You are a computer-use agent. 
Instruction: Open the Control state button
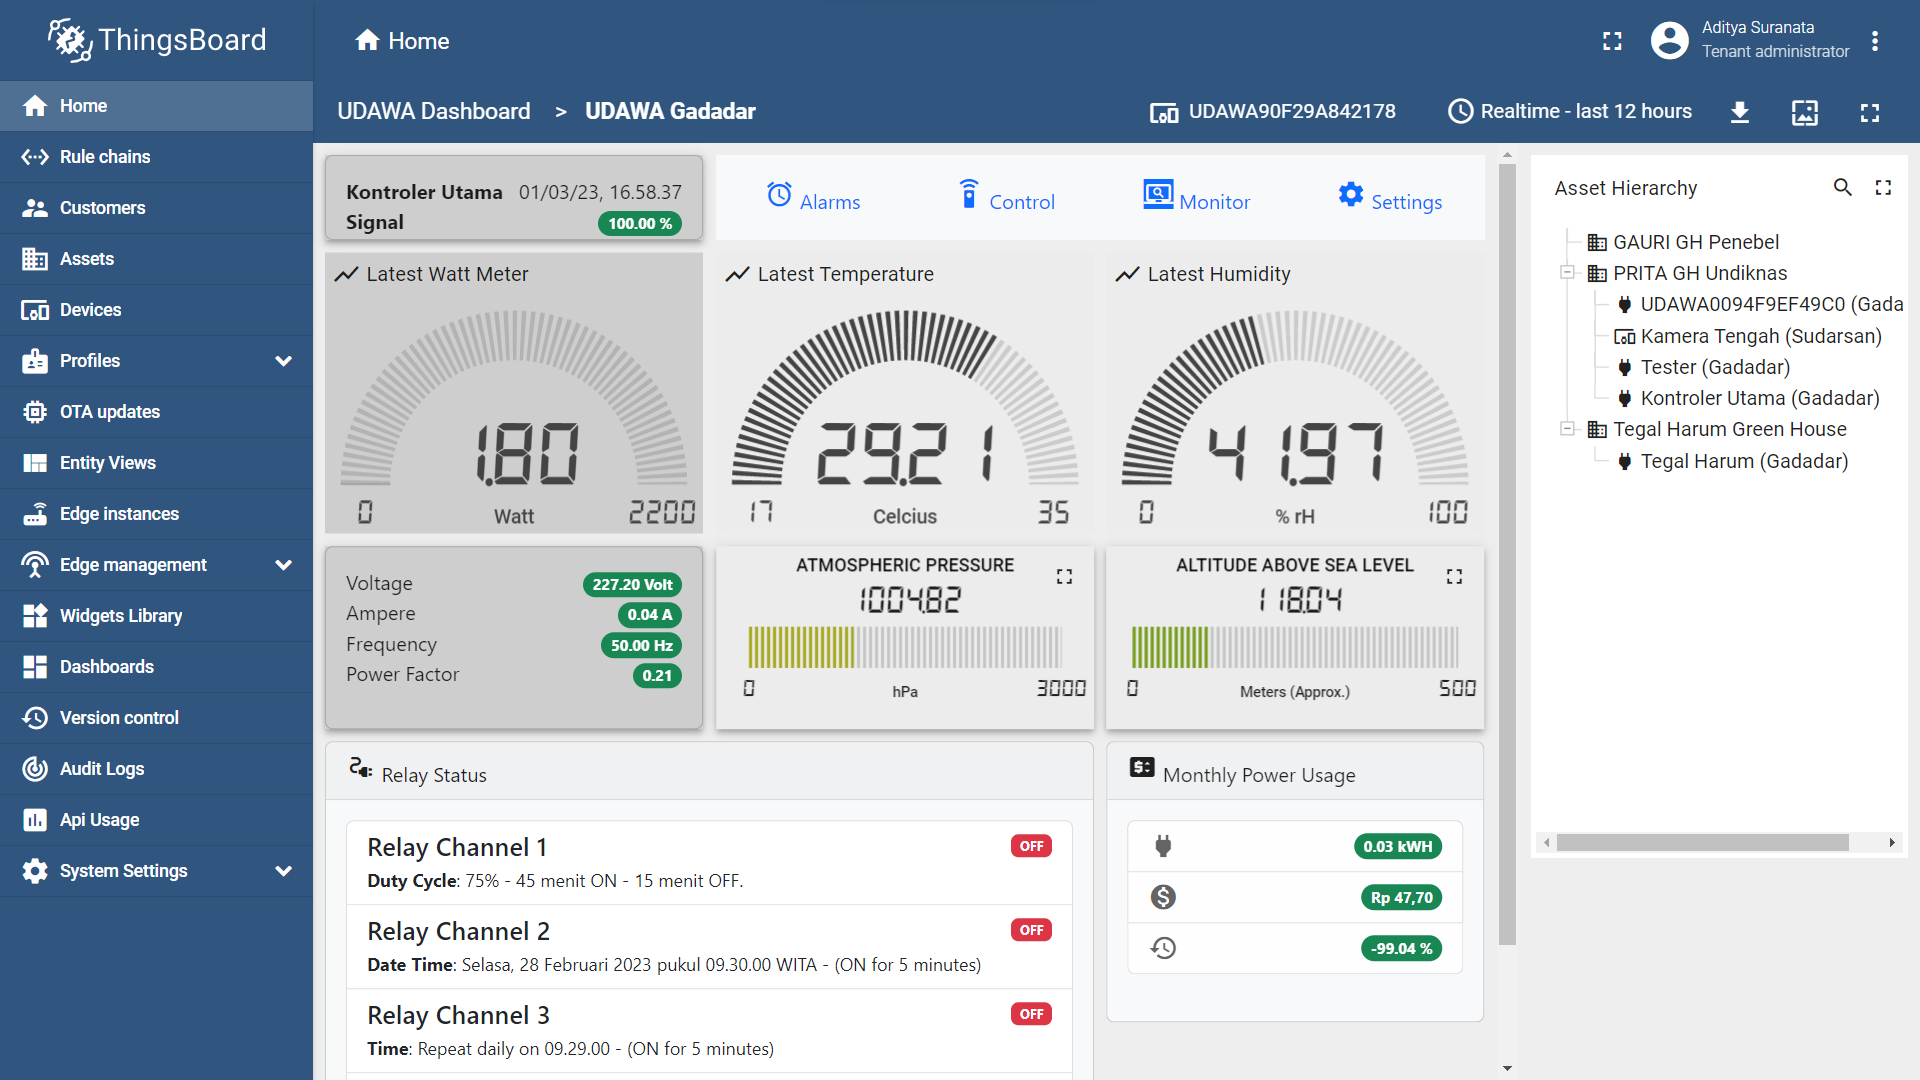pyautogui.click(x=1005, y=198)
